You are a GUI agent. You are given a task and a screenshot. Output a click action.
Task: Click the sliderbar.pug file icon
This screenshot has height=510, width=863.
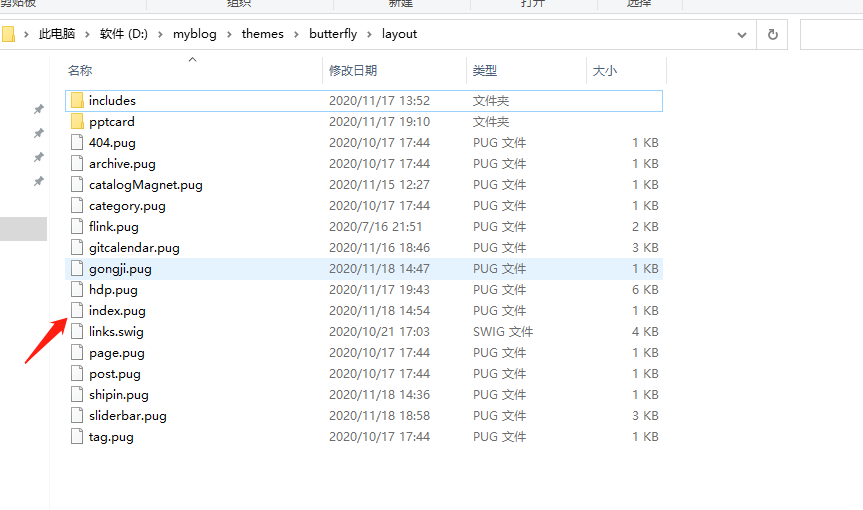coord(77,415)
